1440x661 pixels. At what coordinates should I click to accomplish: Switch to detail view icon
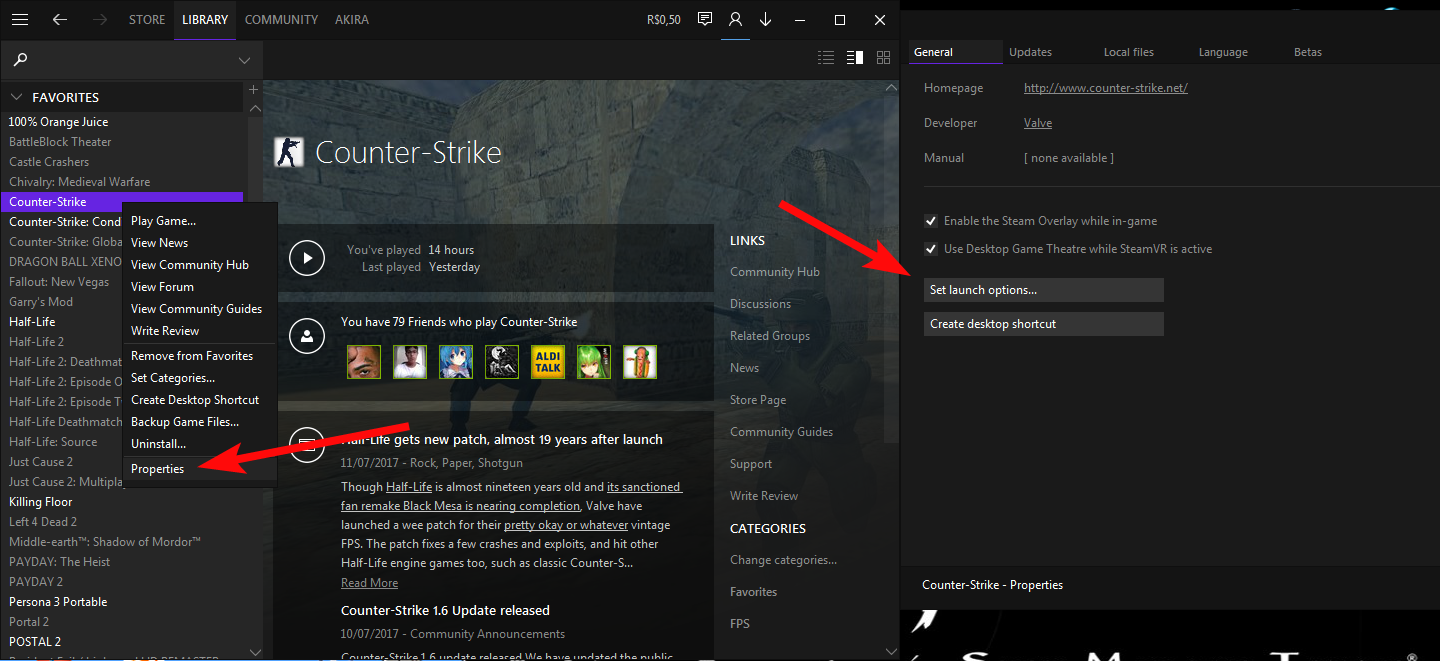(854, 58)
